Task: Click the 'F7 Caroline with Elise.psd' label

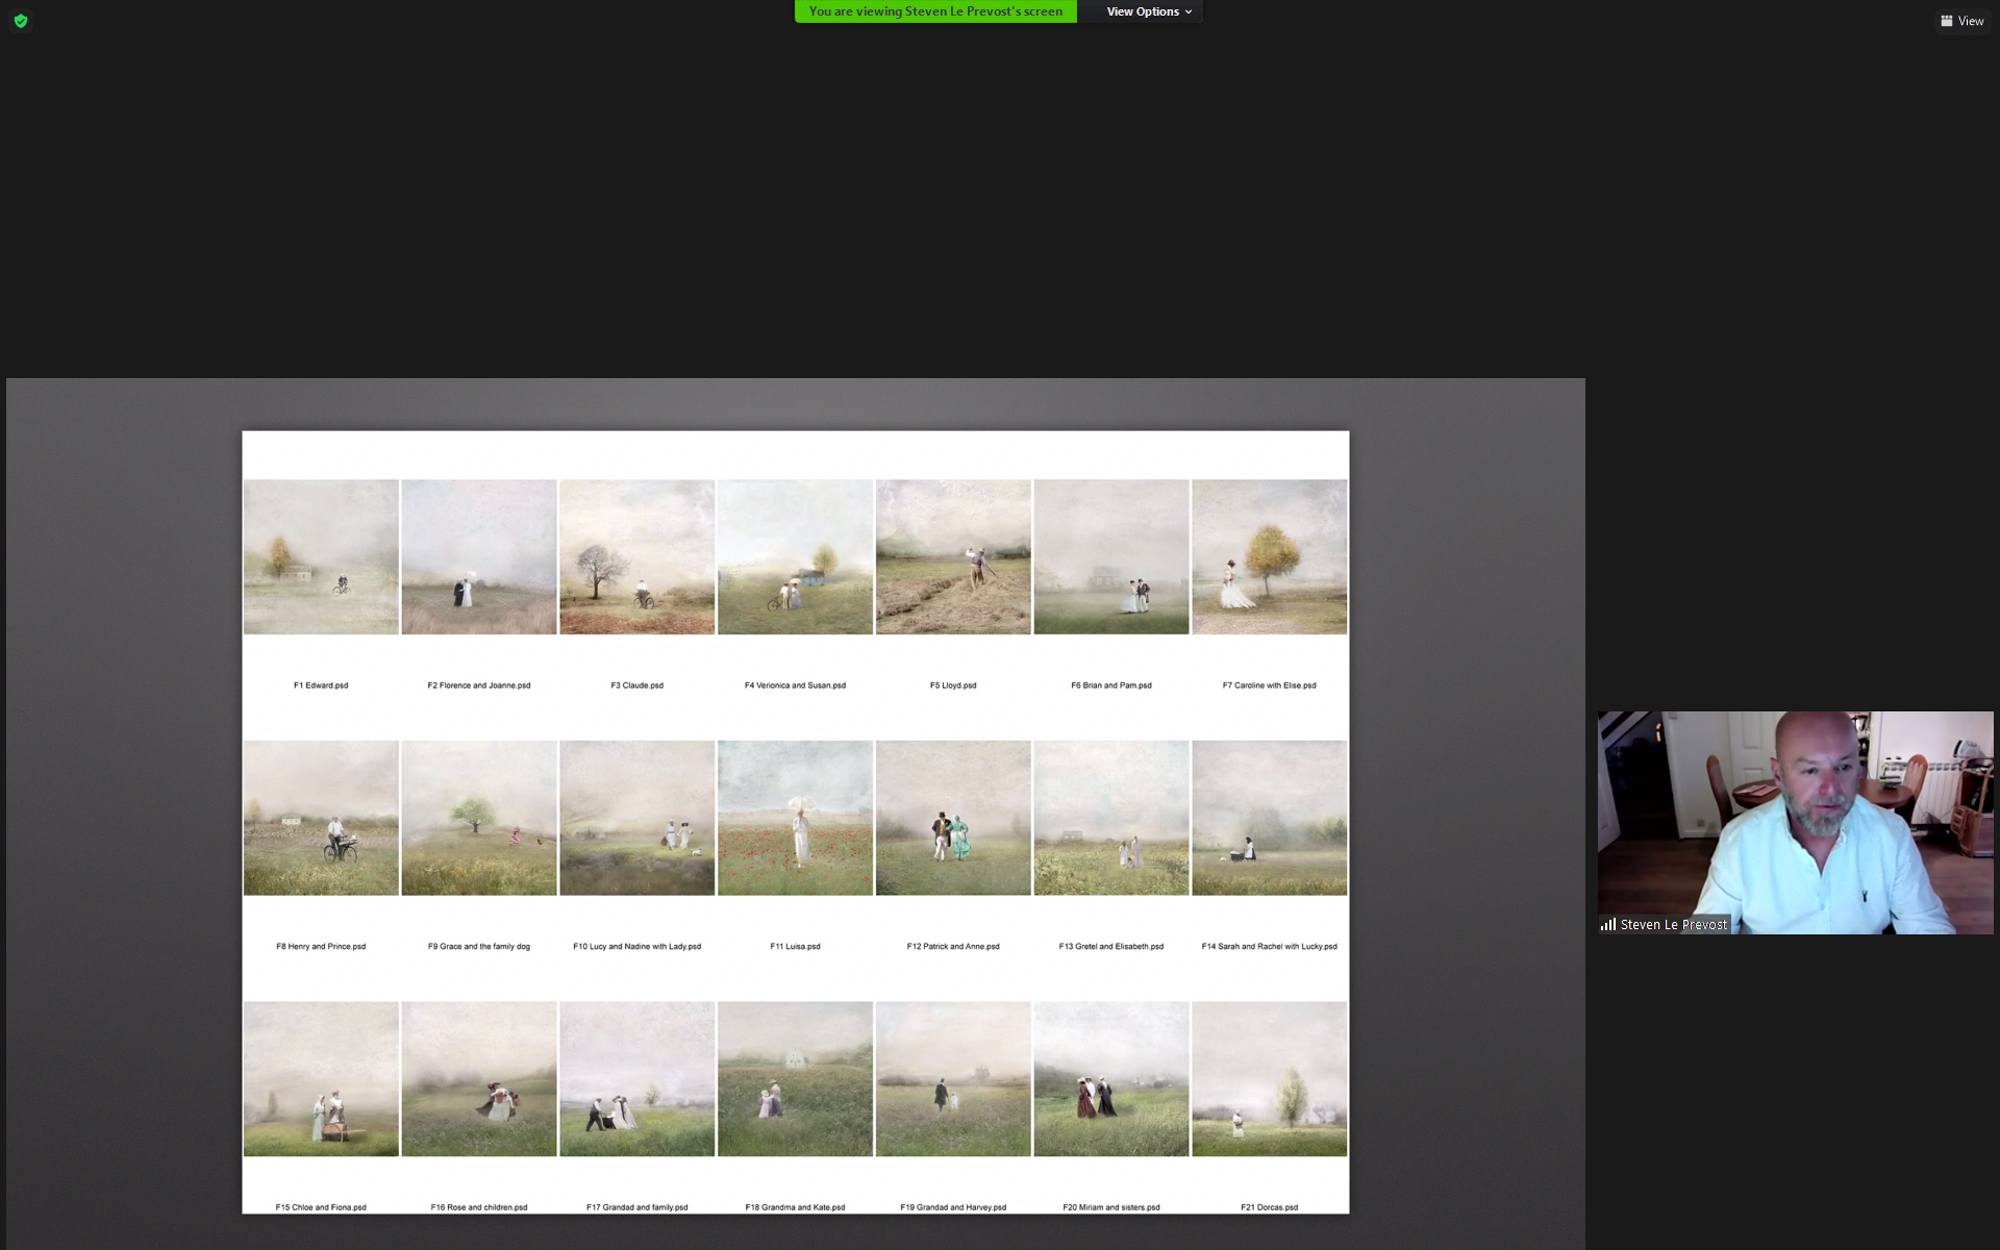Action: point(1269,685)
